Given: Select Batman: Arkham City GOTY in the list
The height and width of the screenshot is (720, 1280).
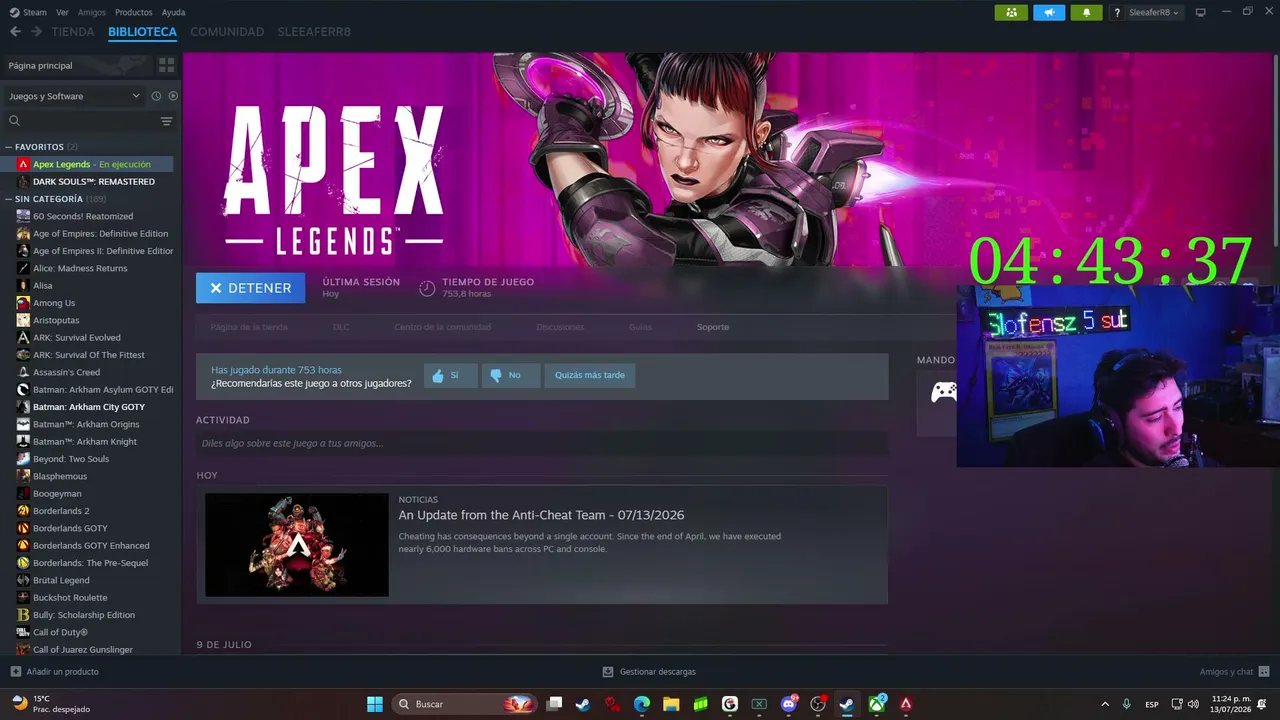Looking at the screenshot, I should pyautogui.click(x=88, y=407).
